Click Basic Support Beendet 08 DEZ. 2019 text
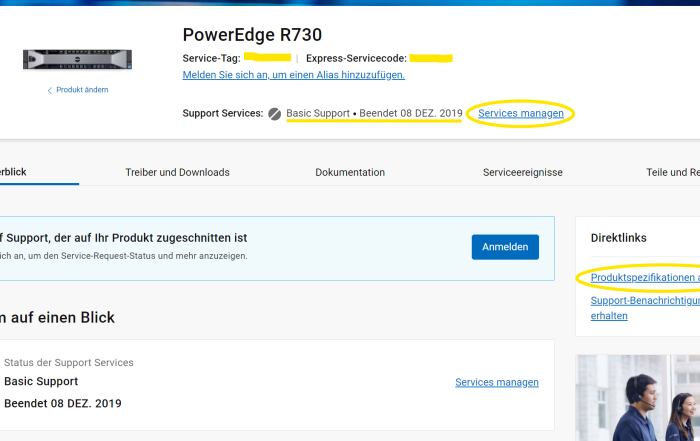 374,113
